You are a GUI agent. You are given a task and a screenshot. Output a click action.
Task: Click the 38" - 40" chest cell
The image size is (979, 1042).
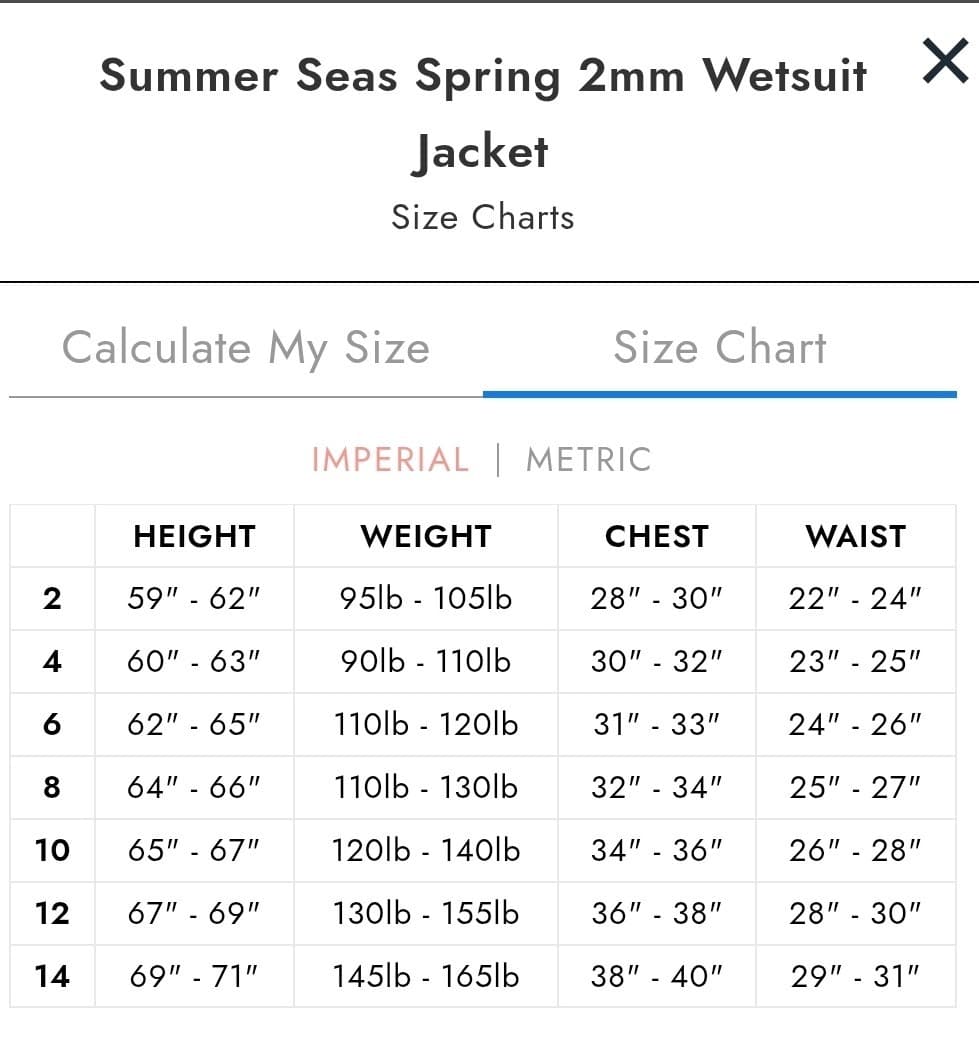tap(655, 976)
